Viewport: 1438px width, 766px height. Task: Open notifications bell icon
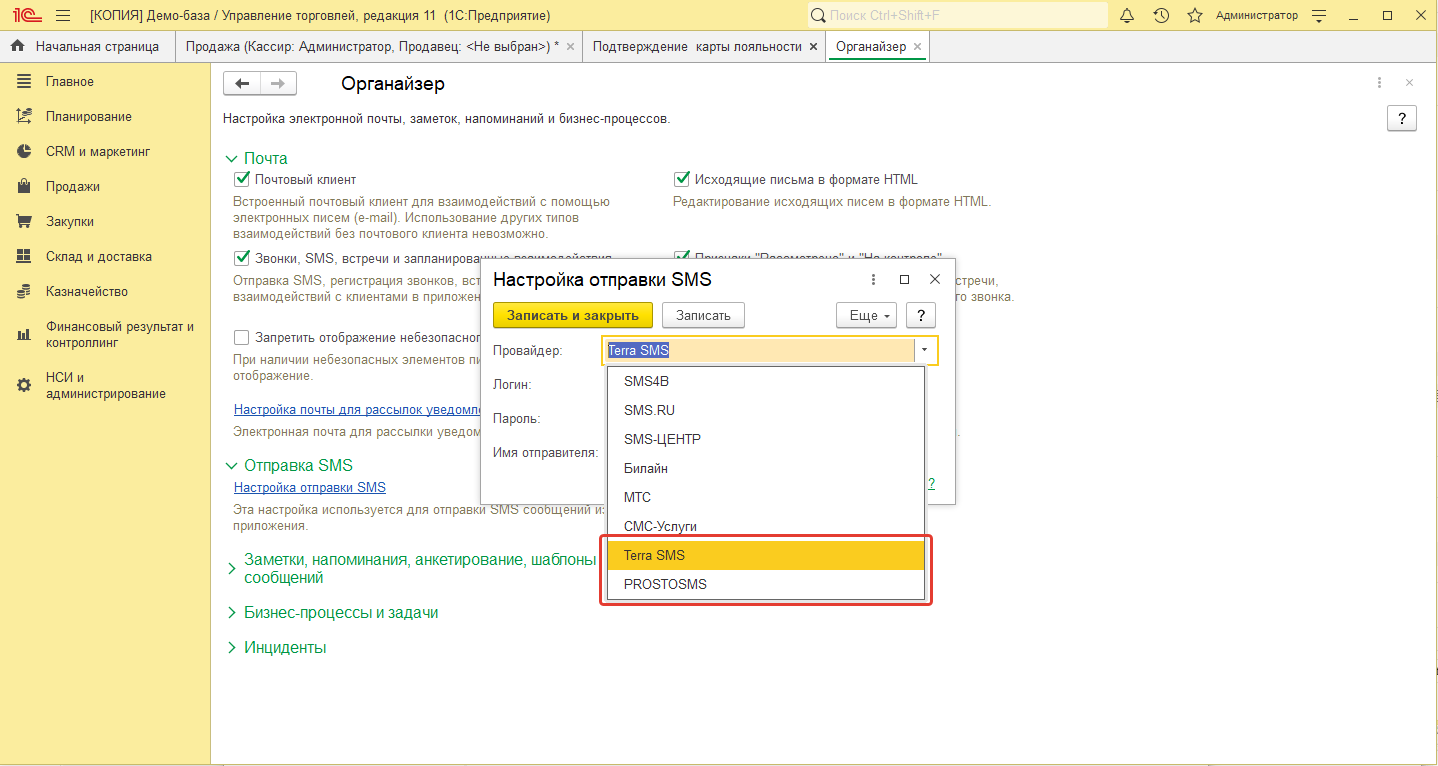[x=1127, y=15]
